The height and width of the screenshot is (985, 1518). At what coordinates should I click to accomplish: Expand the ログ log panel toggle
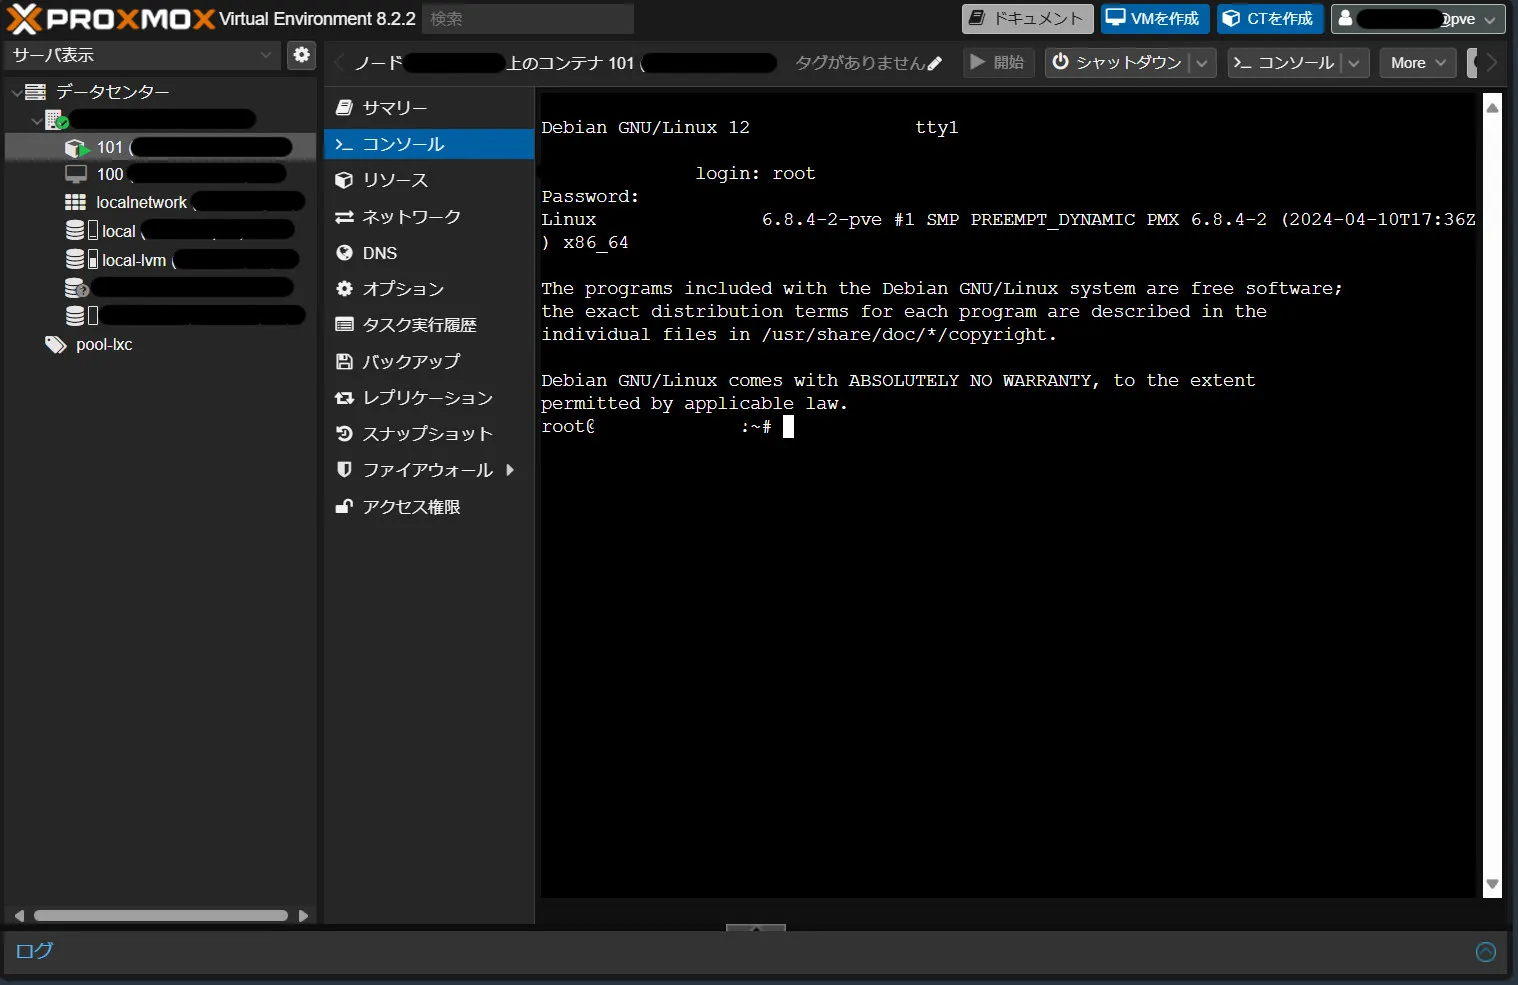tap(1486, 952)
